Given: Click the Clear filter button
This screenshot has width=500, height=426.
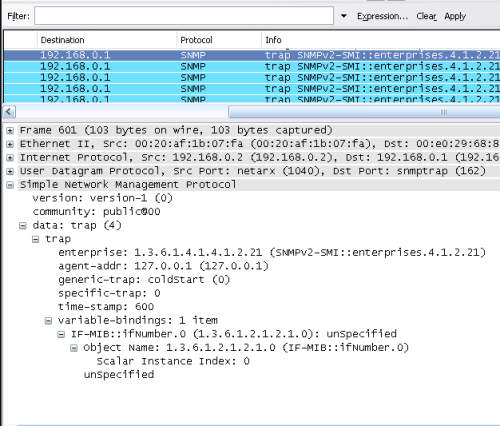Looking at the screenshot, I should click(426, 16).
